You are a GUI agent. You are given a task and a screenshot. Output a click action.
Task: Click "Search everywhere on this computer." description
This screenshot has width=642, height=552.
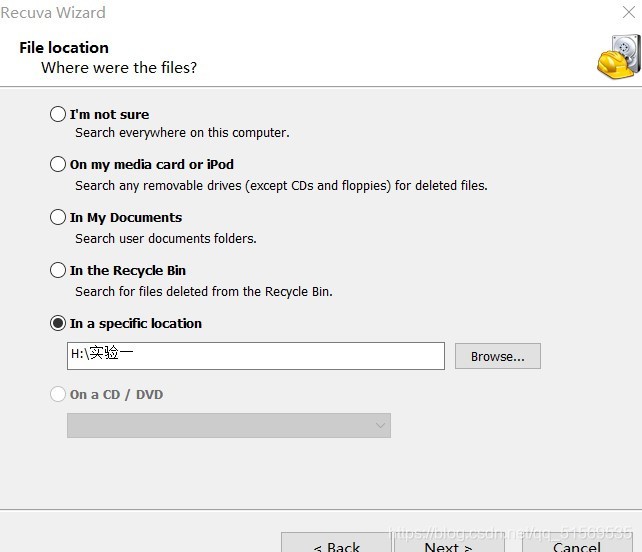182,133
